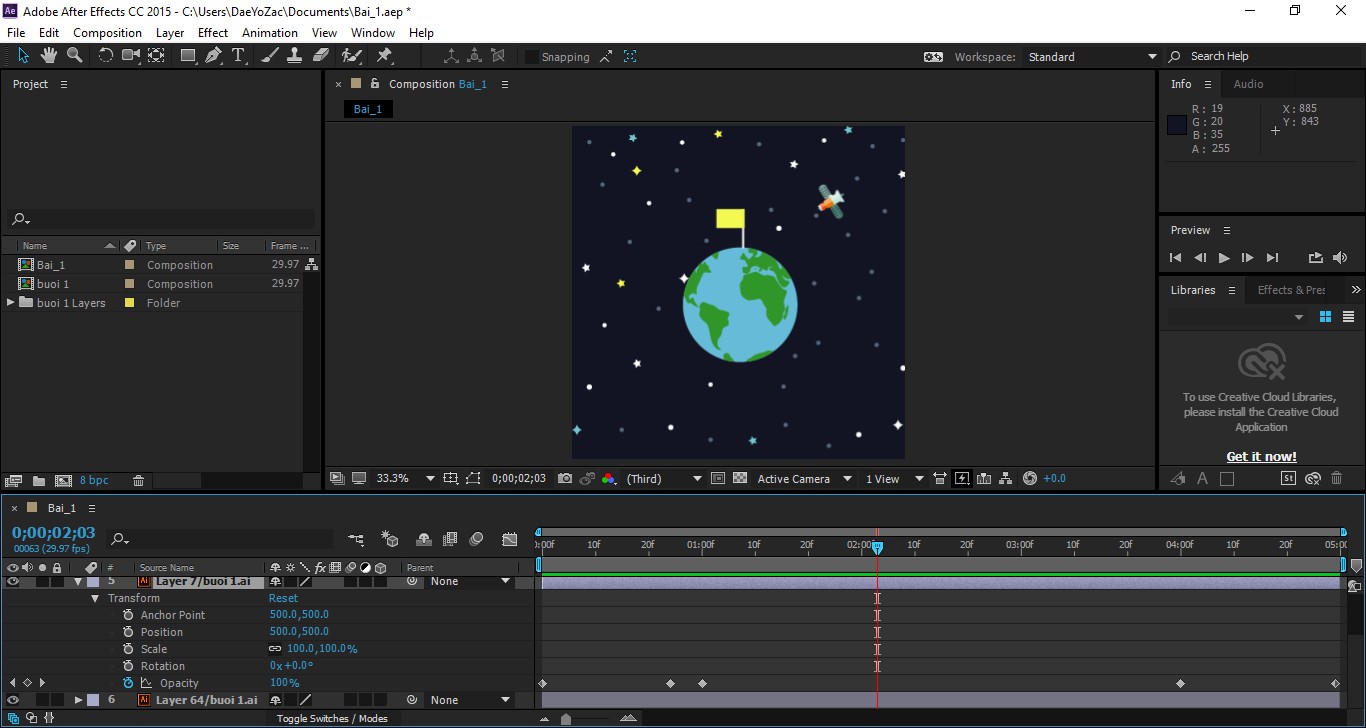Toggle the Scale constrain proportions link
The width and height of the screenshot is (1366, 728).
coord(275,649)
